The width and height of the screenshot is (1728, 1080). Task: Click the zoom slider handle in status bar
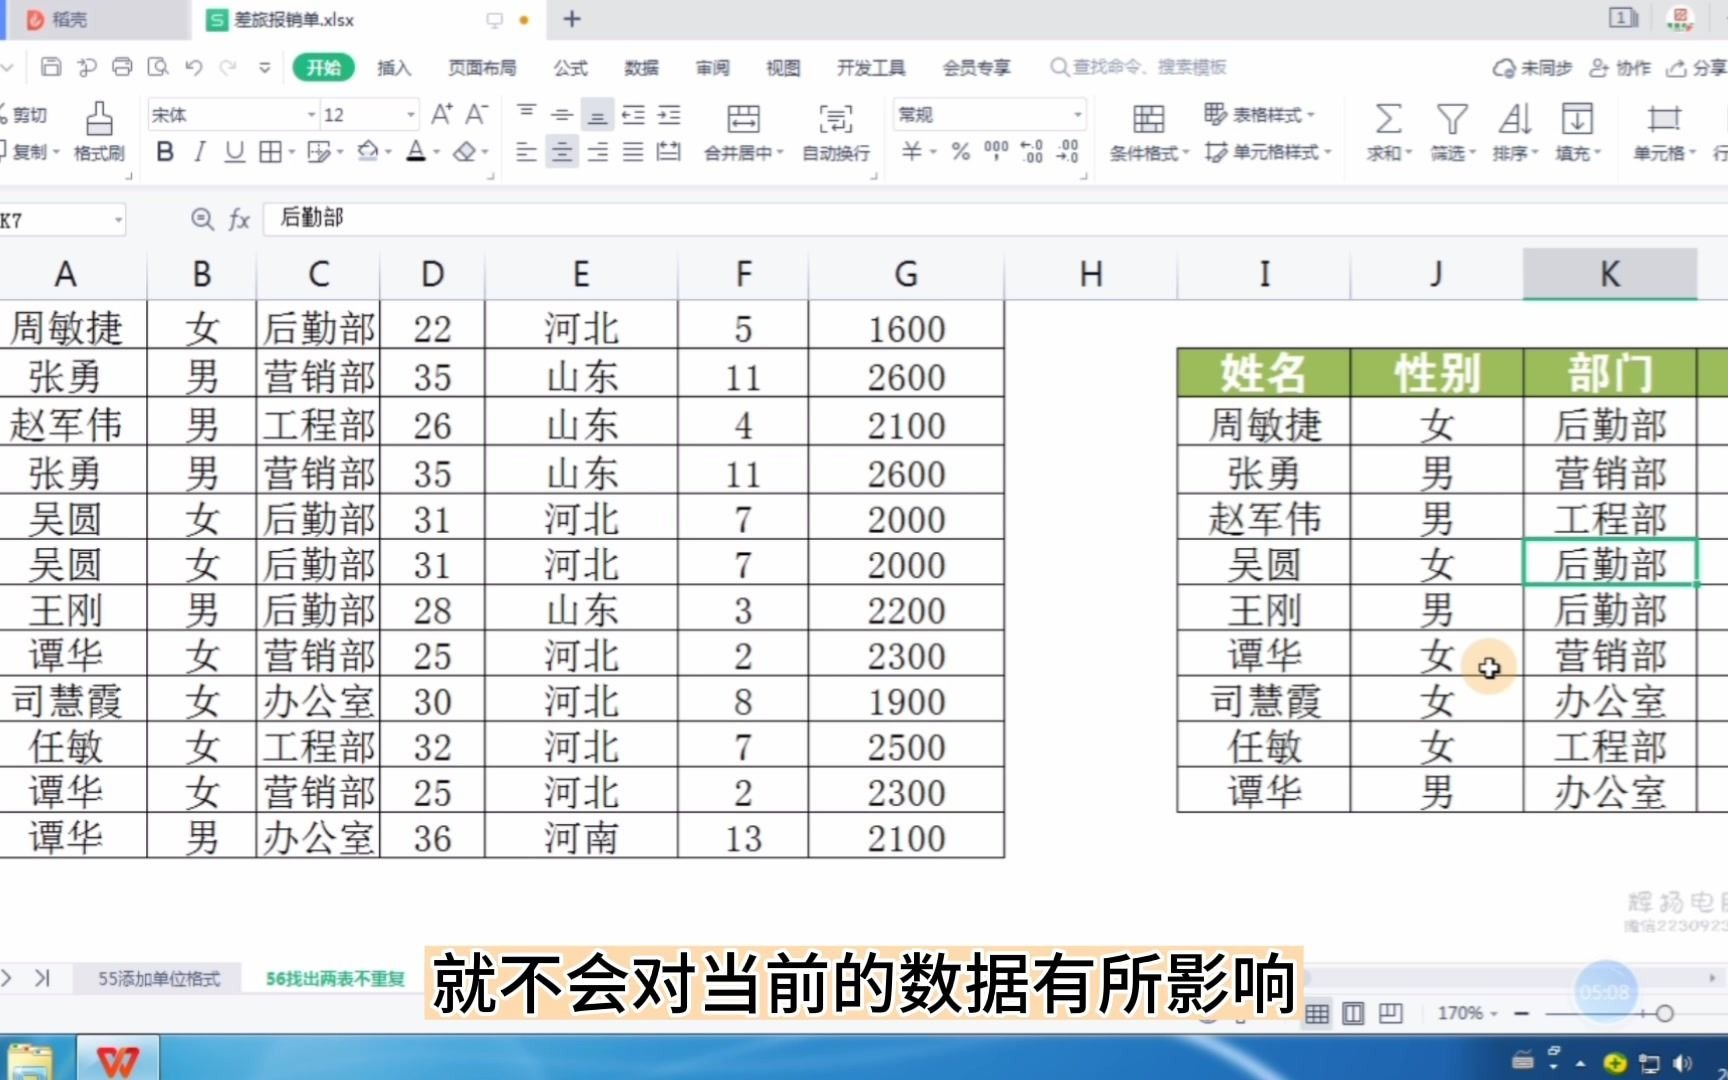tap(1664, 1014)
